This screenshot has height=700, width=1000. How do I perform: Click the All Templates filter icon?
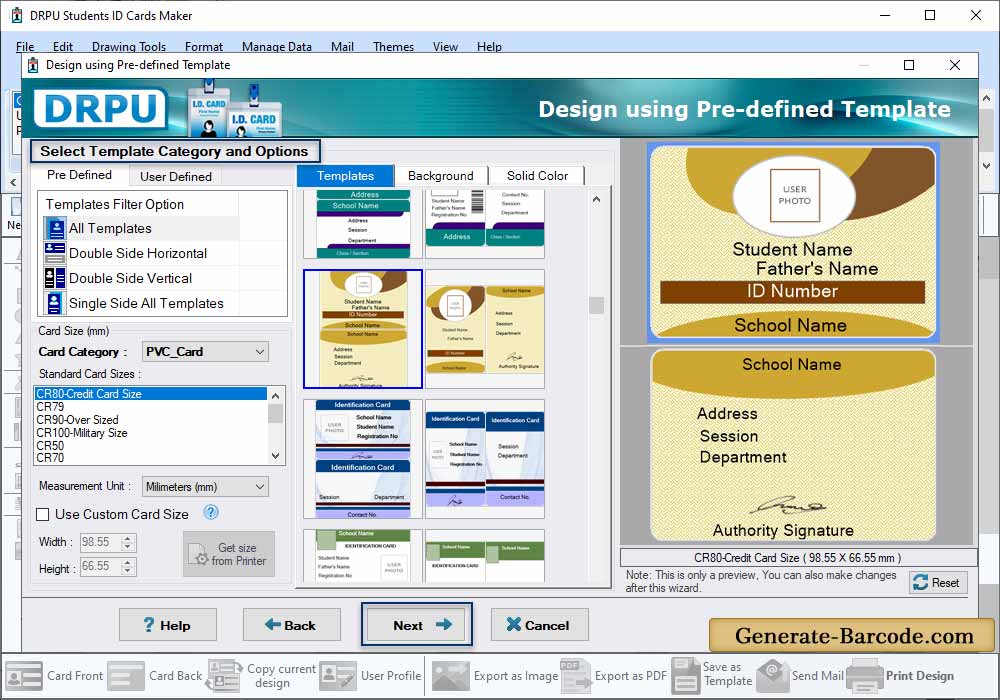pos(55,228)
